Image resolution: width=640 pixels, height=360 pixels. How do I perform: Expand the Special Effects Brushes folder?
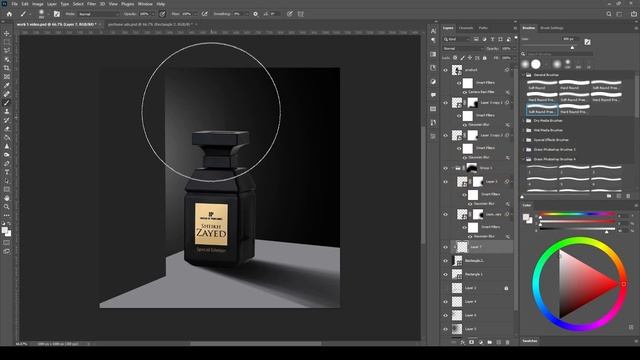pyautogui.click(x=523, y=140)
